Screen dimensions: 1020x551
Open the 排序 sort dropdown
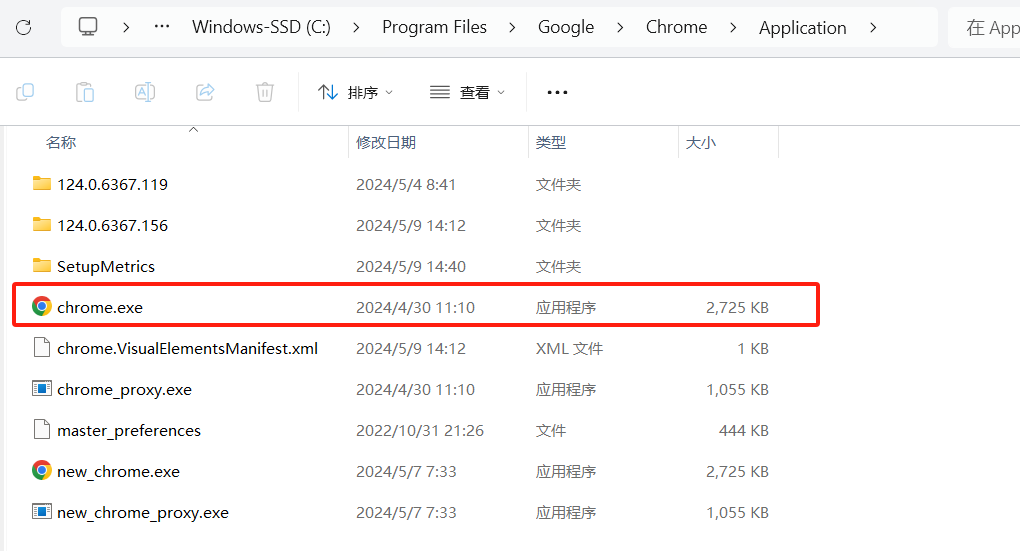355,92
